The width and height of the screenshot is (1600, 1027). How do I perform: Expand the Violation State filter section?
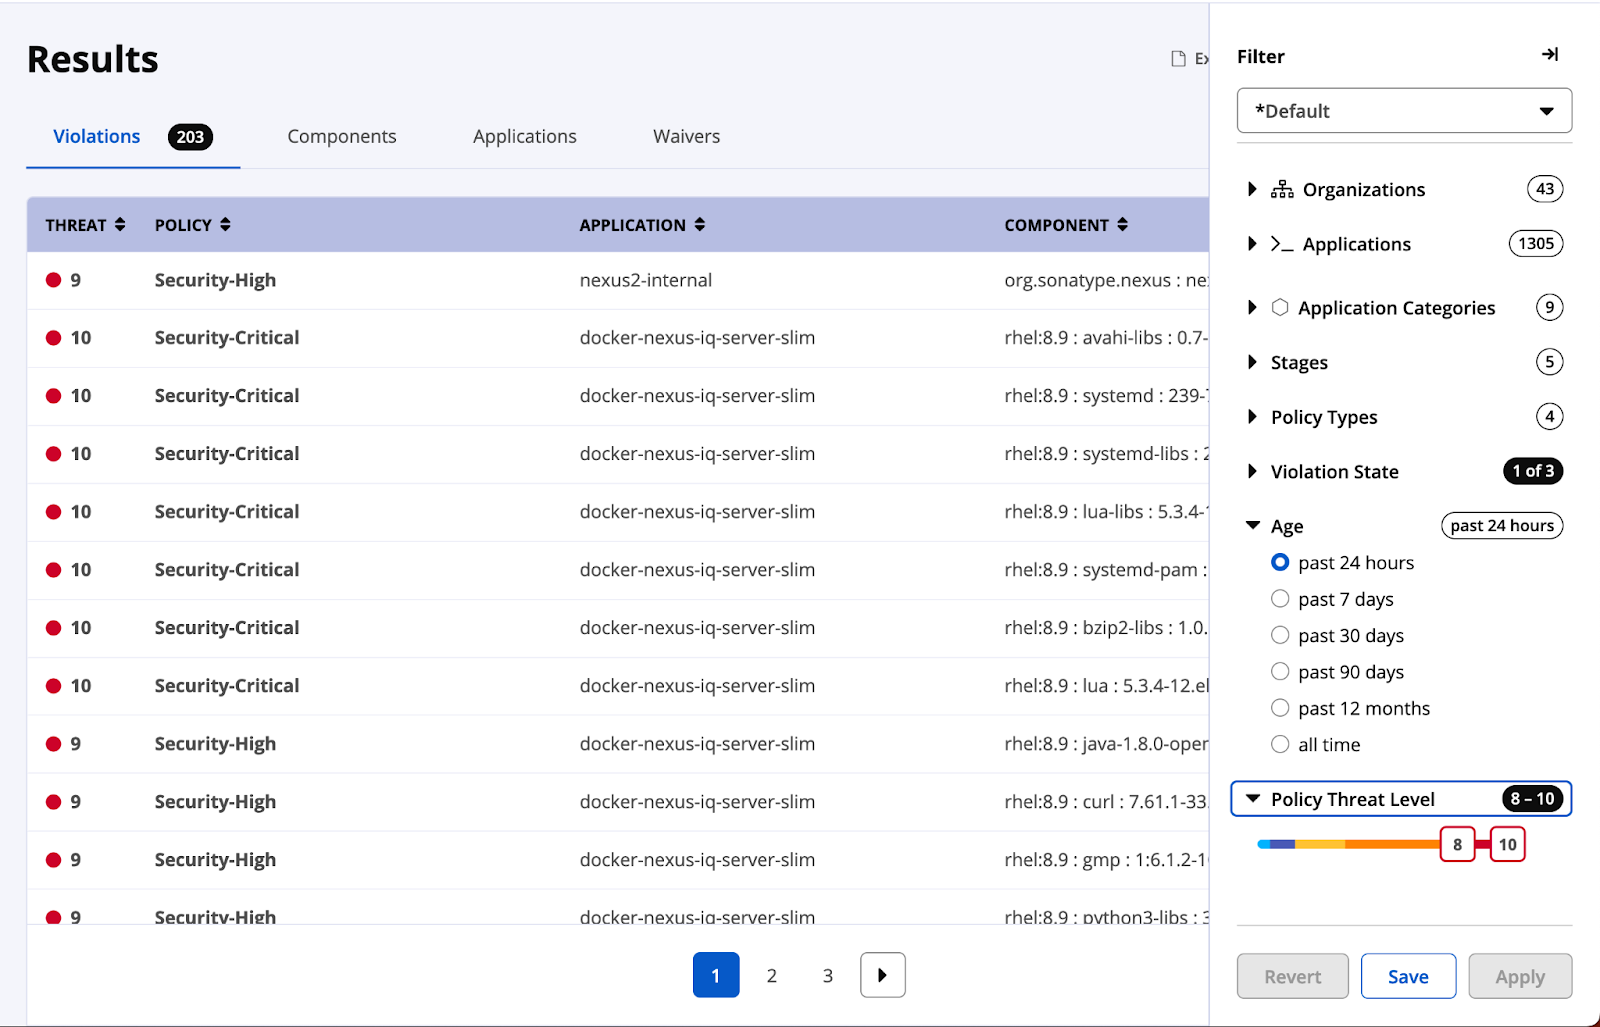click(x=1252, y=471)
